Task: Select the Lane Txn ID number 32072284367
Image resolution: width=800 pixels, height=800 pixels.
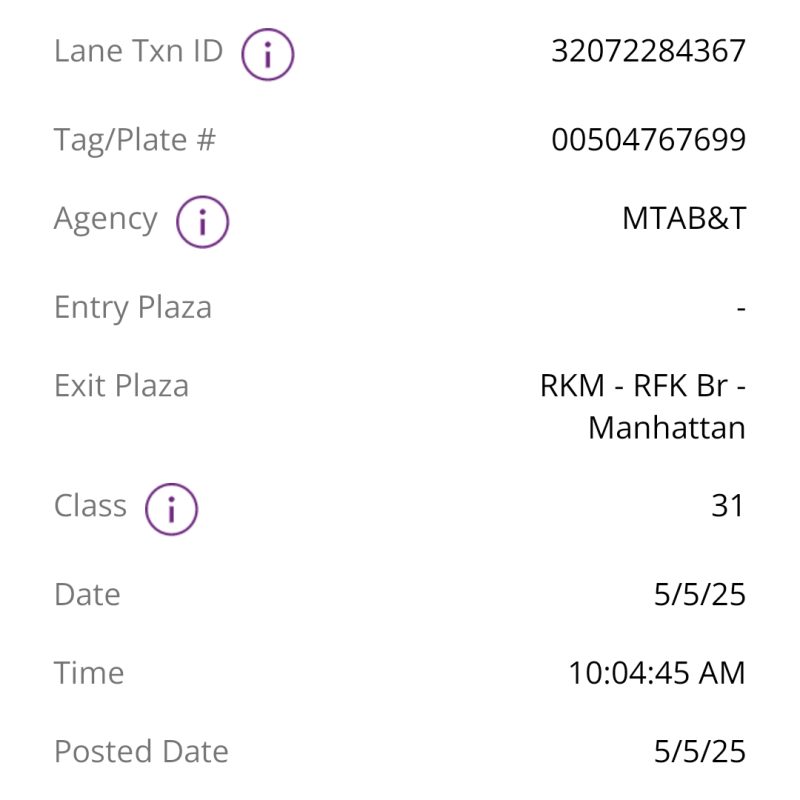Action: (648, 51)
